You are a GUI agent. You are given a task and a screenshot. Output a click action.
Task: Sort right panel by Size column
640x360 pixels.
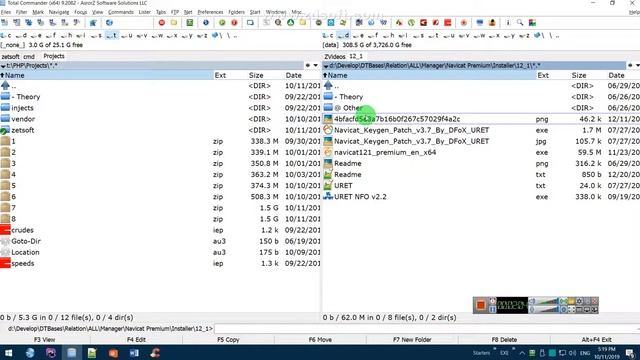(579, 75)
